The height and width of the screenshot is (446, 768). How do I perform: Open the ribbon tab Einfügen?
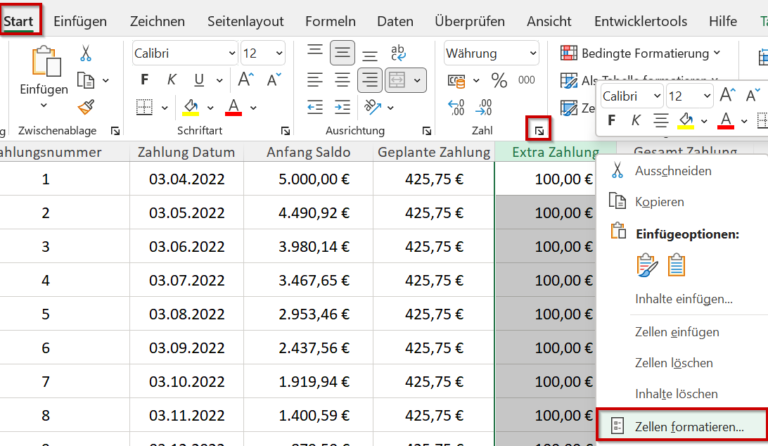80,21
